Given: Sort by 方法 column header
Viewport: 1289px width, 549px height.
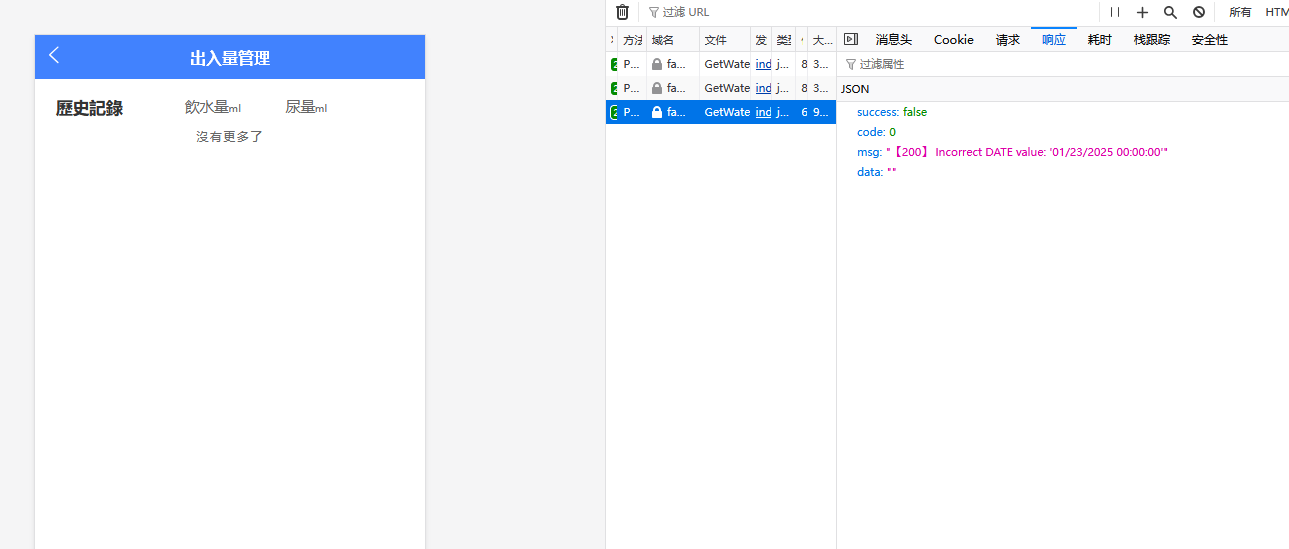Looking at the screenshot, I should 632,40.
